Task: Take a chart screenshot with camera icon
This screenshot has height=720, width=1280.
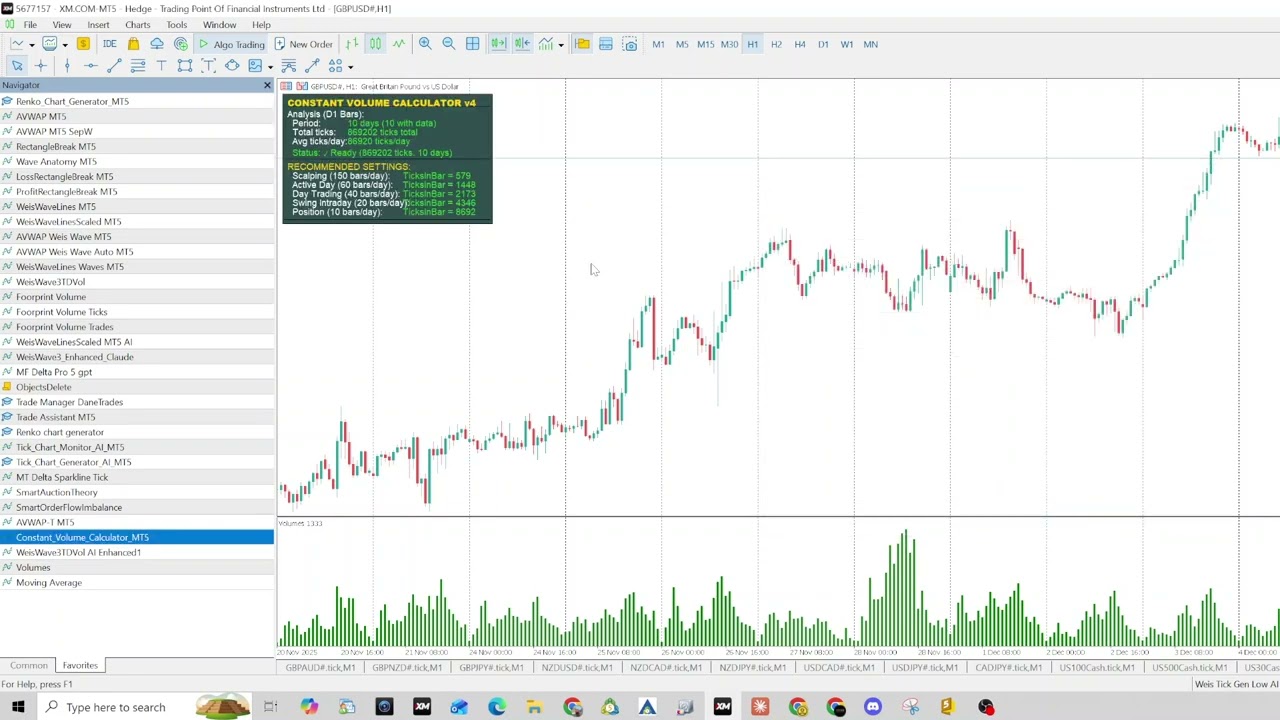Action: click(x=630, y=44)
